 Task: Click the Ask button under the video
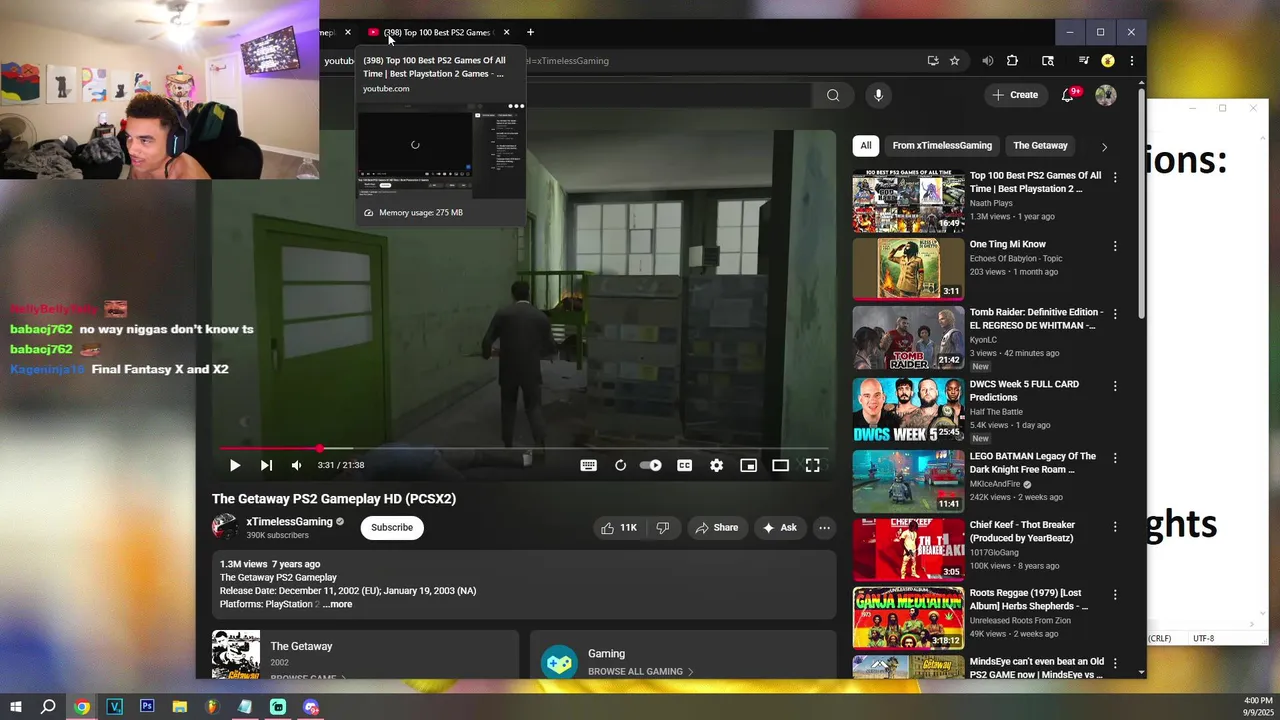780,527
